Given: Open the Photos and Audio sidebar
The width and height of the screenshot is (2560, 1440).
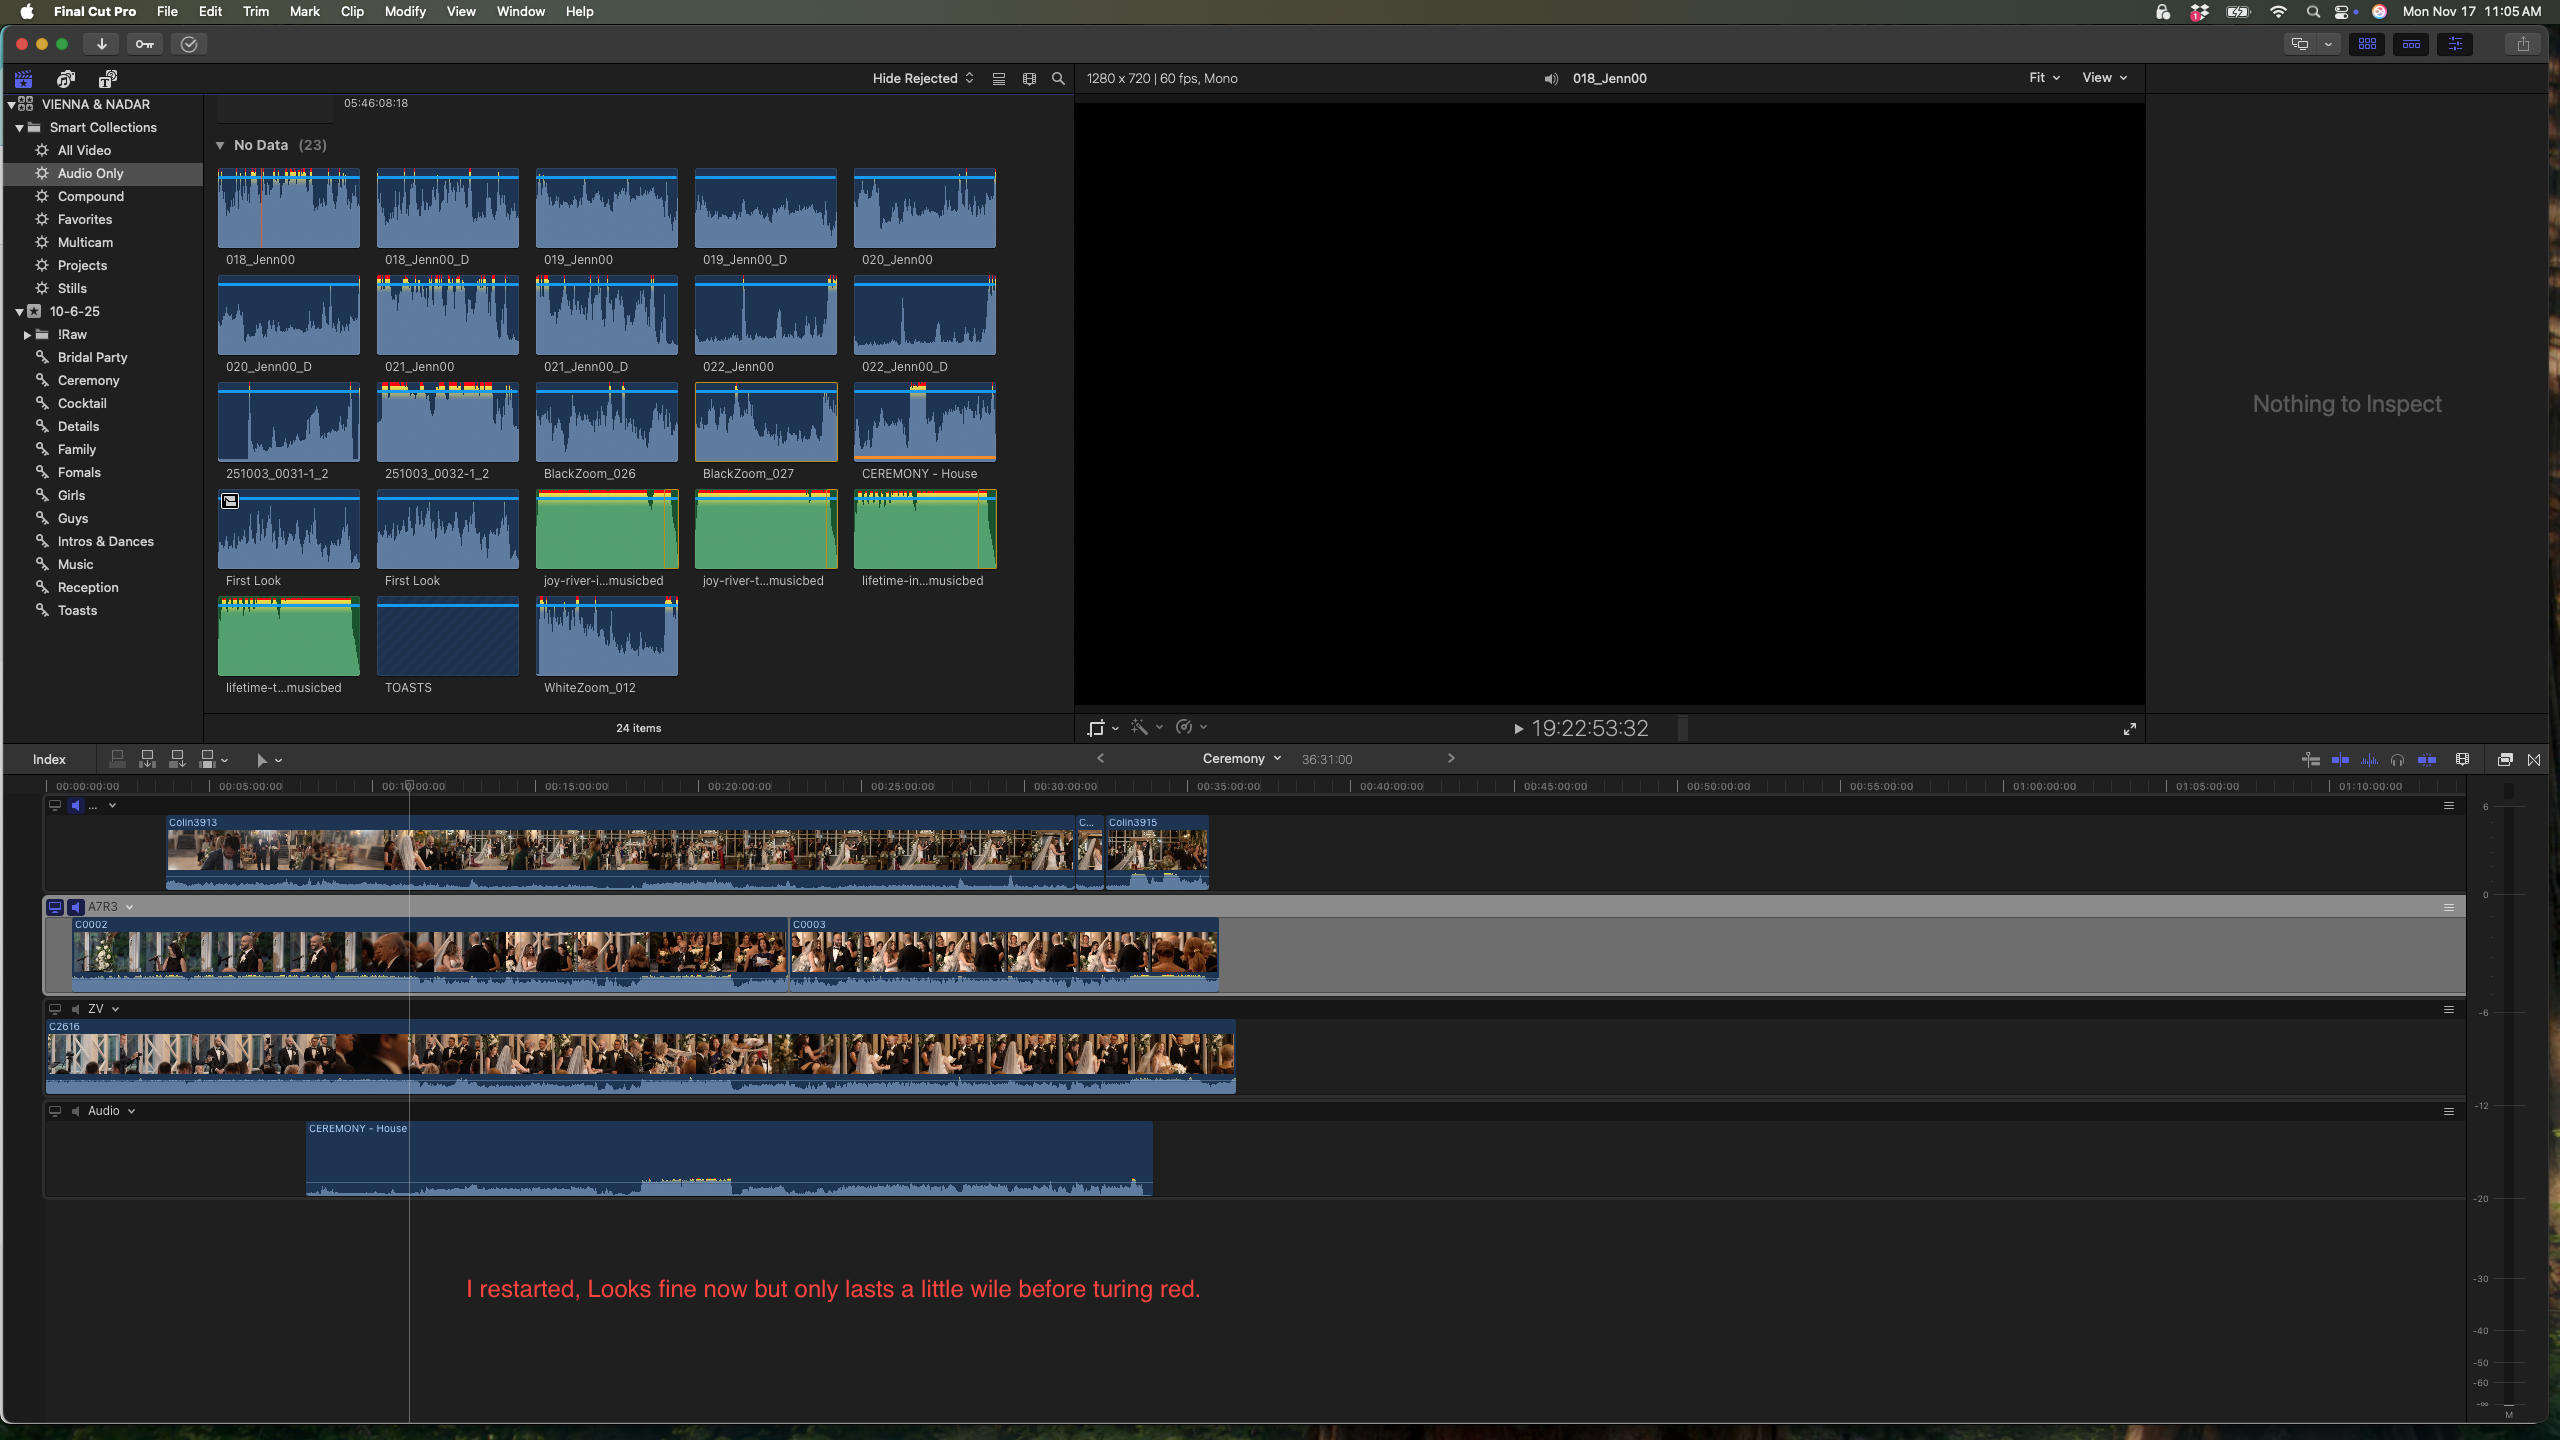Looking at the screenshot, I should 66,79.
